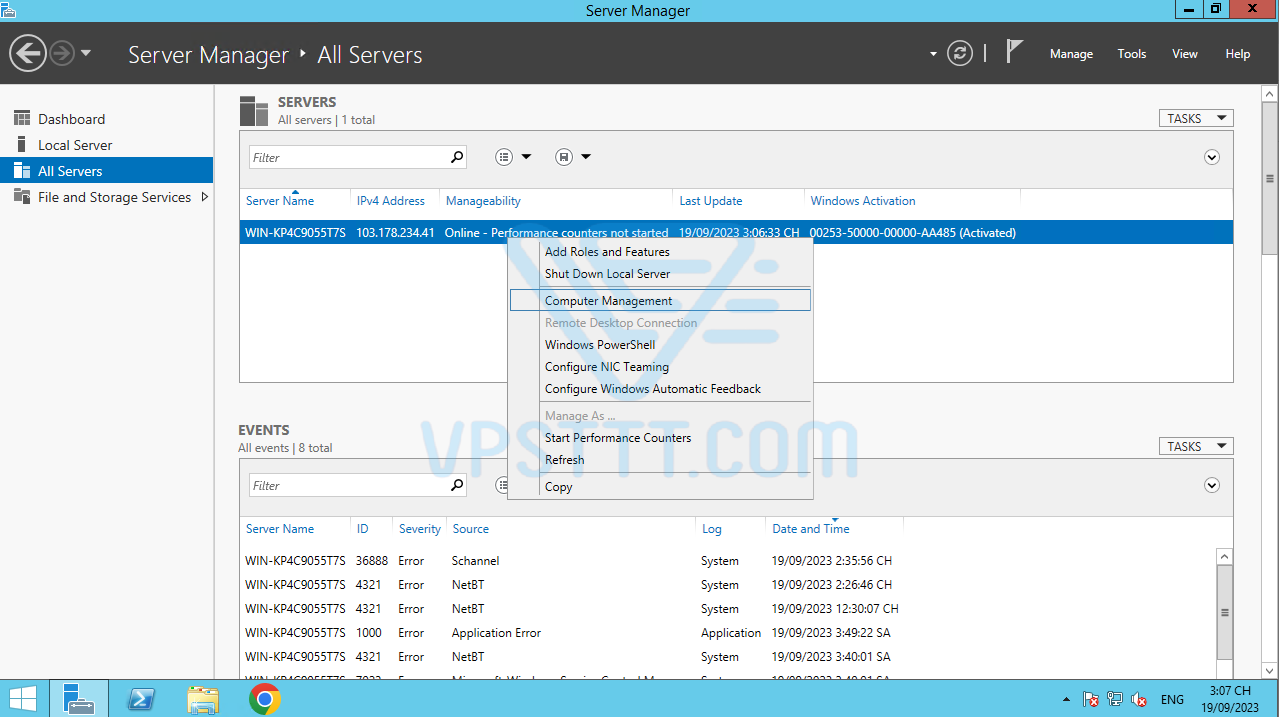Open the Notifications flag icon
Screen dimensions: 1279x717
1014,51
